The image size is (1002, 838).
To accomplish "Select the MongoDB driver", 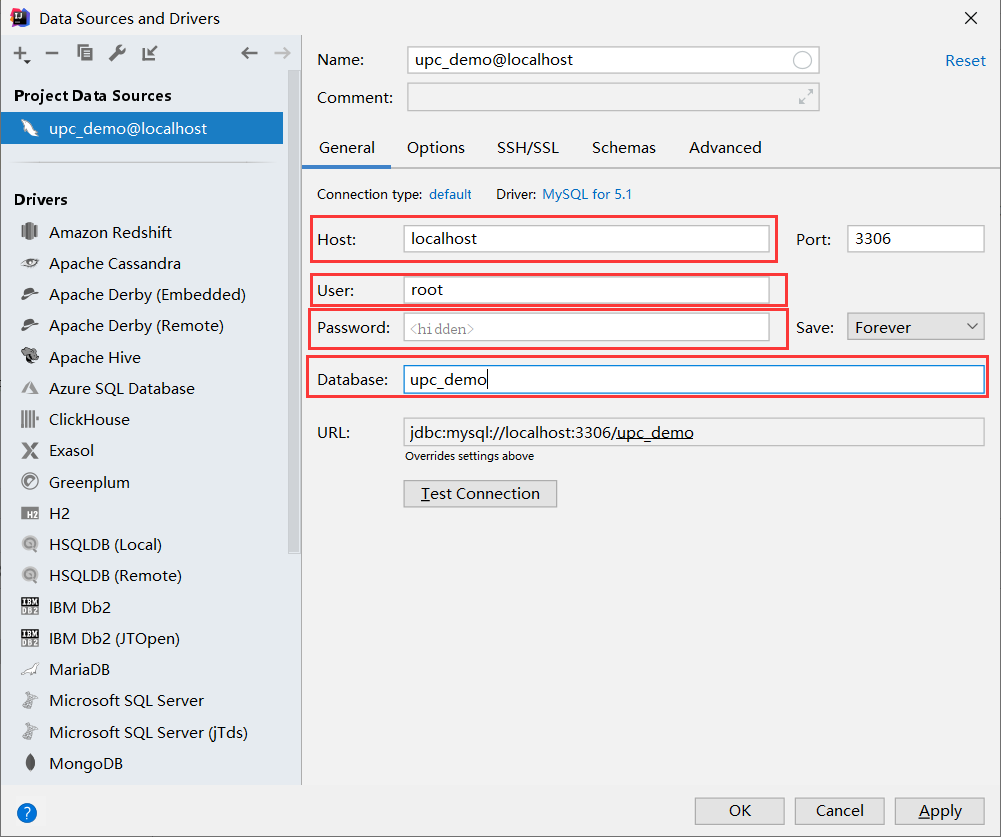I will coord(86,764).
